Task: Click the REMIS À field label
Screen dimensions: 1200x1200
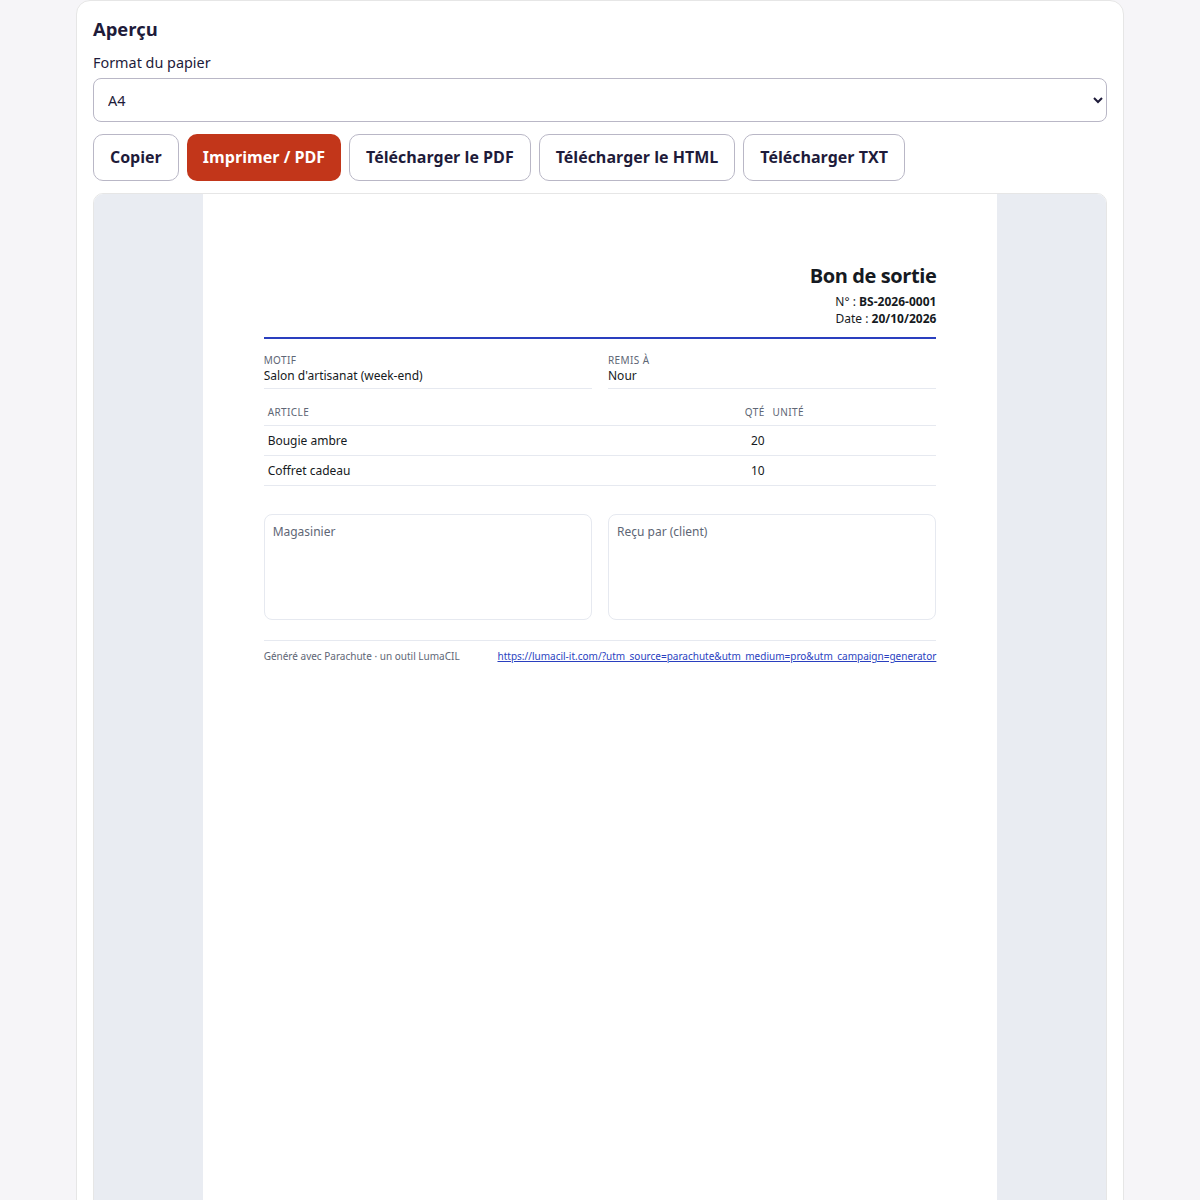Action: point(628,360)
